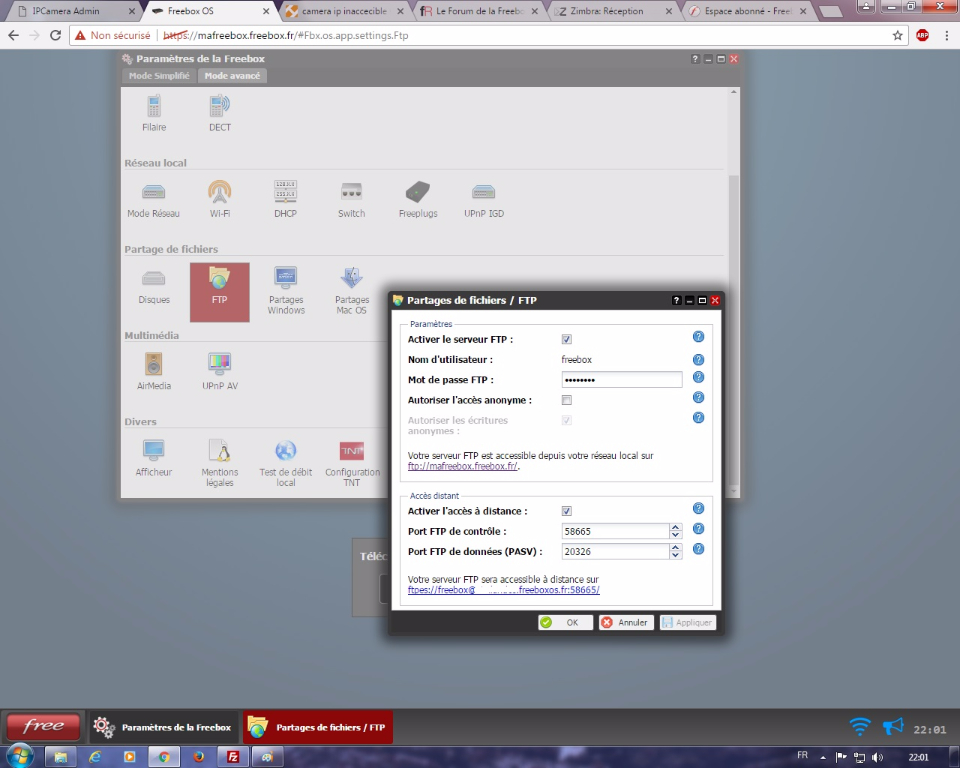This screenshot has height=768, width=960.
Task: Open the UPnP AV settings icon
Action: coord(220,372)
